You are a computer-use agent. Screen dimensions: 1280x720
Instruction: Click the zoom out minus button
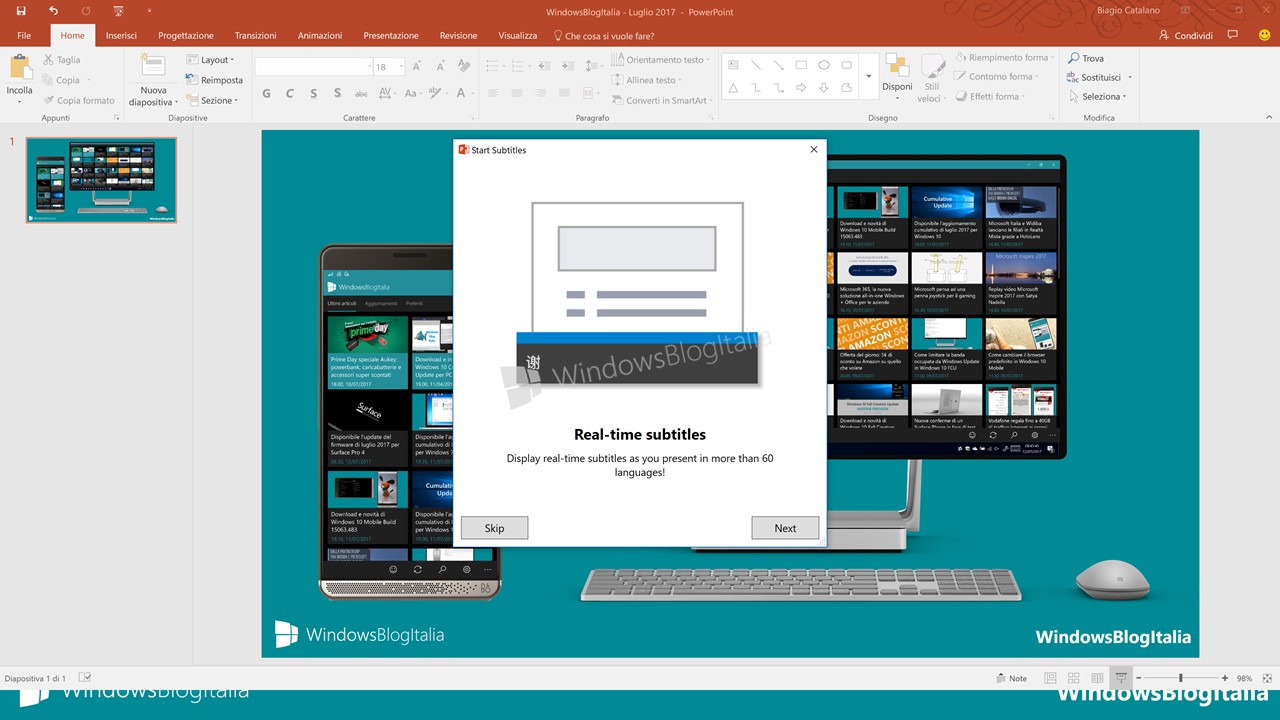[x=1138, y=678]
